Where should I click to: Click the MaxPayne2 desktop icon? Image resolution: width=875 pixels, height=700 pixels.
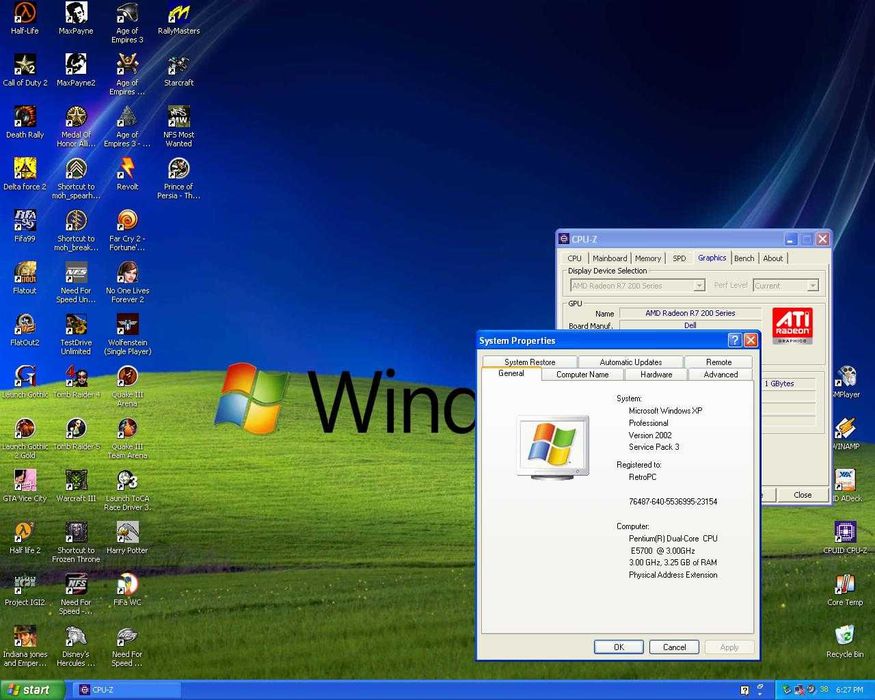(x=76, y=70)
